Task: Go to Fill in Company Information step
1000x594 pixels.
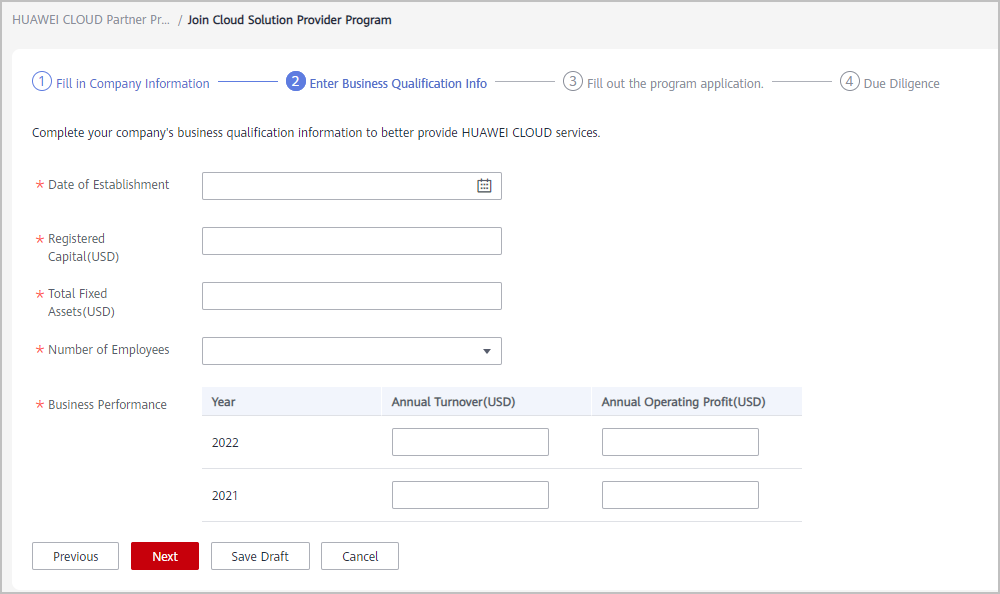Action: click(x=133, y=84)
